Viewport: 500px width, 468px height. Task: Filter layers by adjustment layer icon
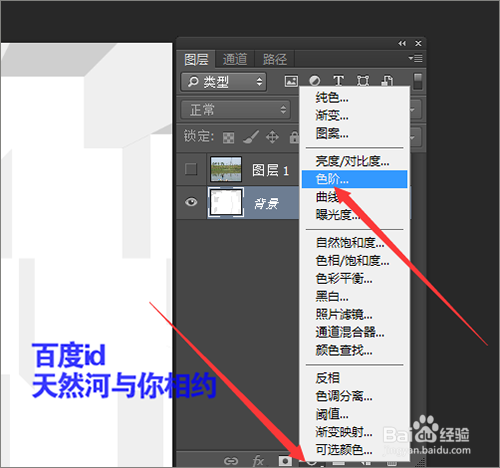(x=314, y=80)
